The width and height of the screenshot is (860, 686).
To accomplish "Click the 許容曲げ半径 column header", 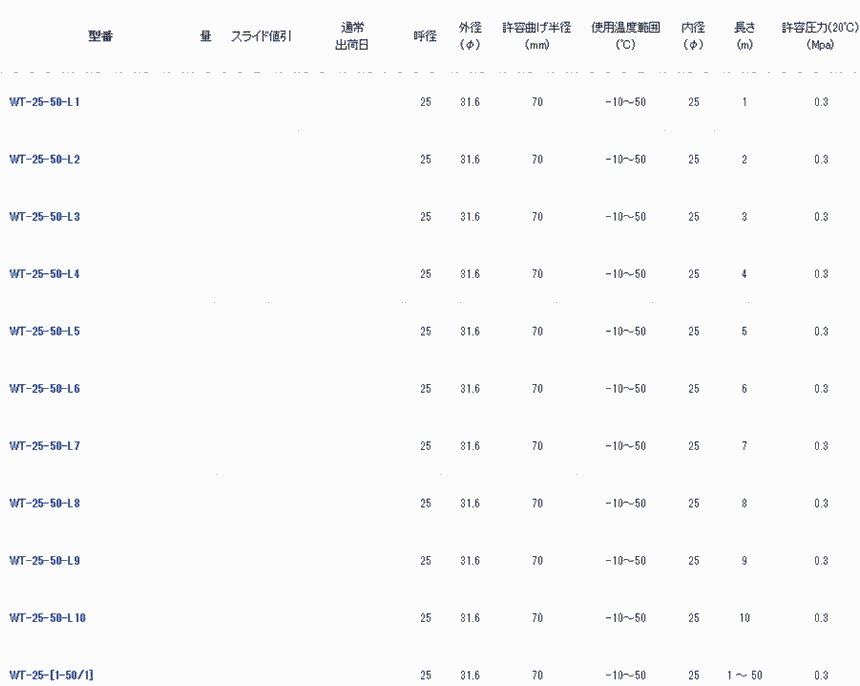I will pos(537,36).
